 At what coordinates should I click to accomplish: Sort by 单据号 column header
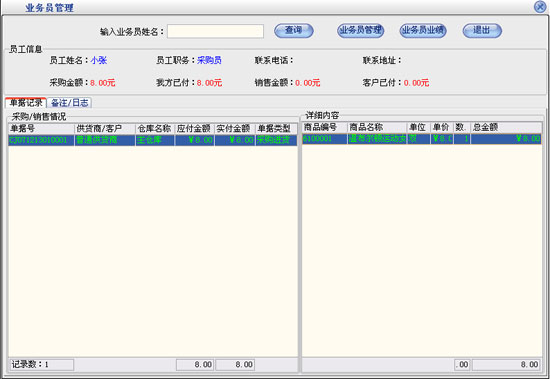click(41, 128)
